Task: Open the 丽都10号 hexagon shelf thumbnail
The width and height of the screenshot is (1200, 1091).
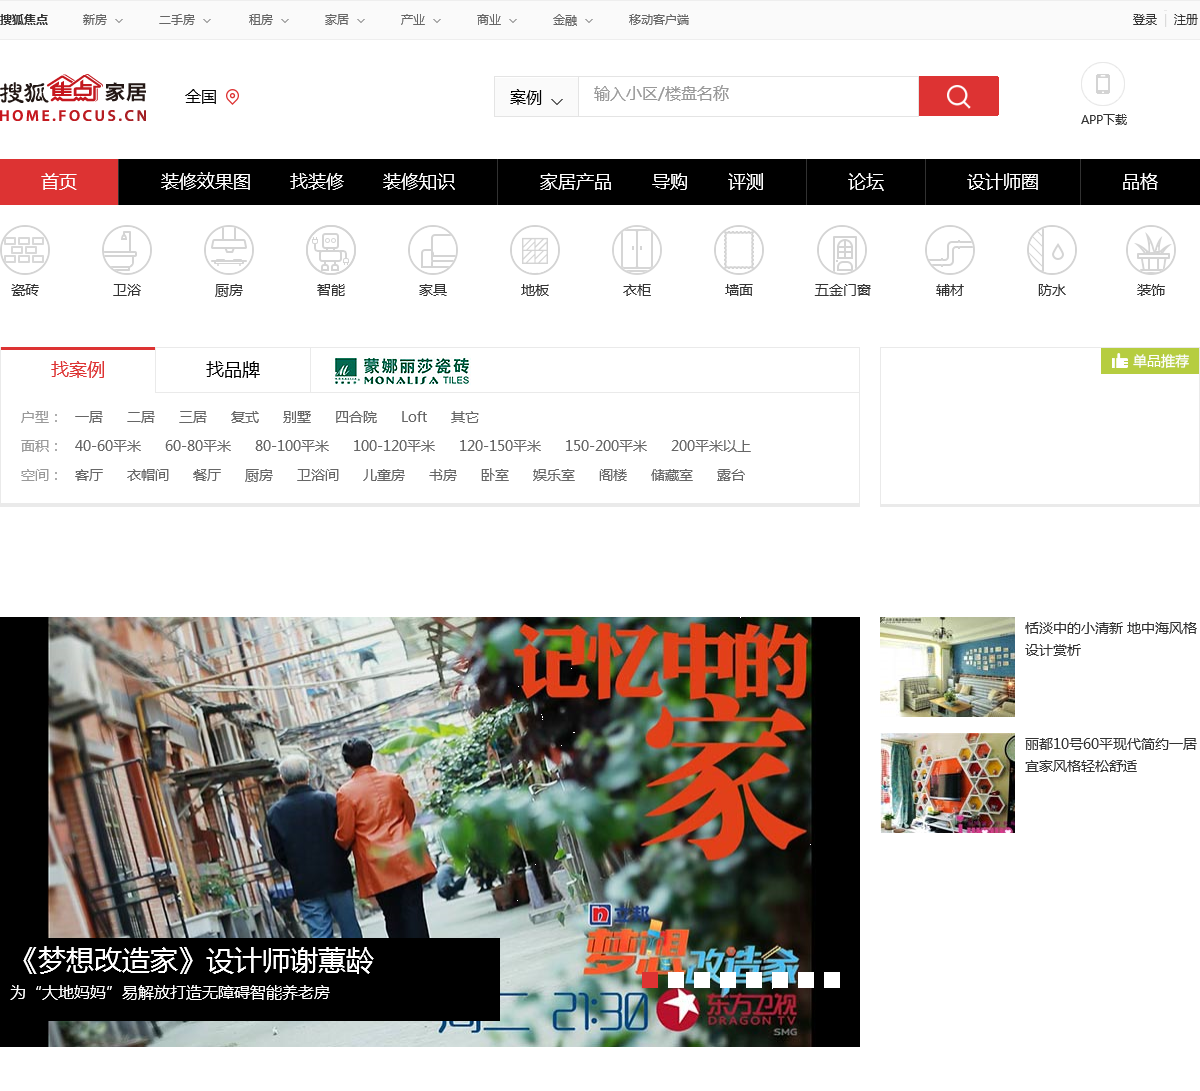Action: (x=947, y=783)
